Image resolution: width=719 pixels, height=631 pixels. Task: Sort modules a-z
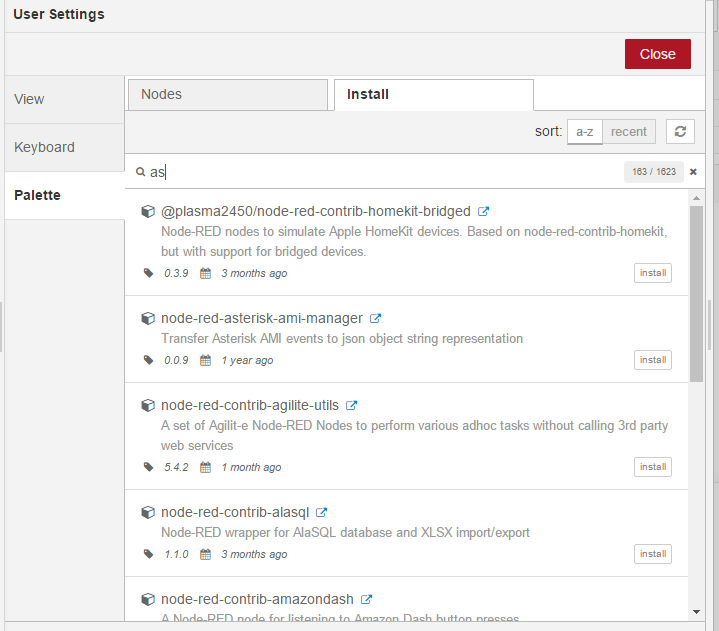point(585,132)
